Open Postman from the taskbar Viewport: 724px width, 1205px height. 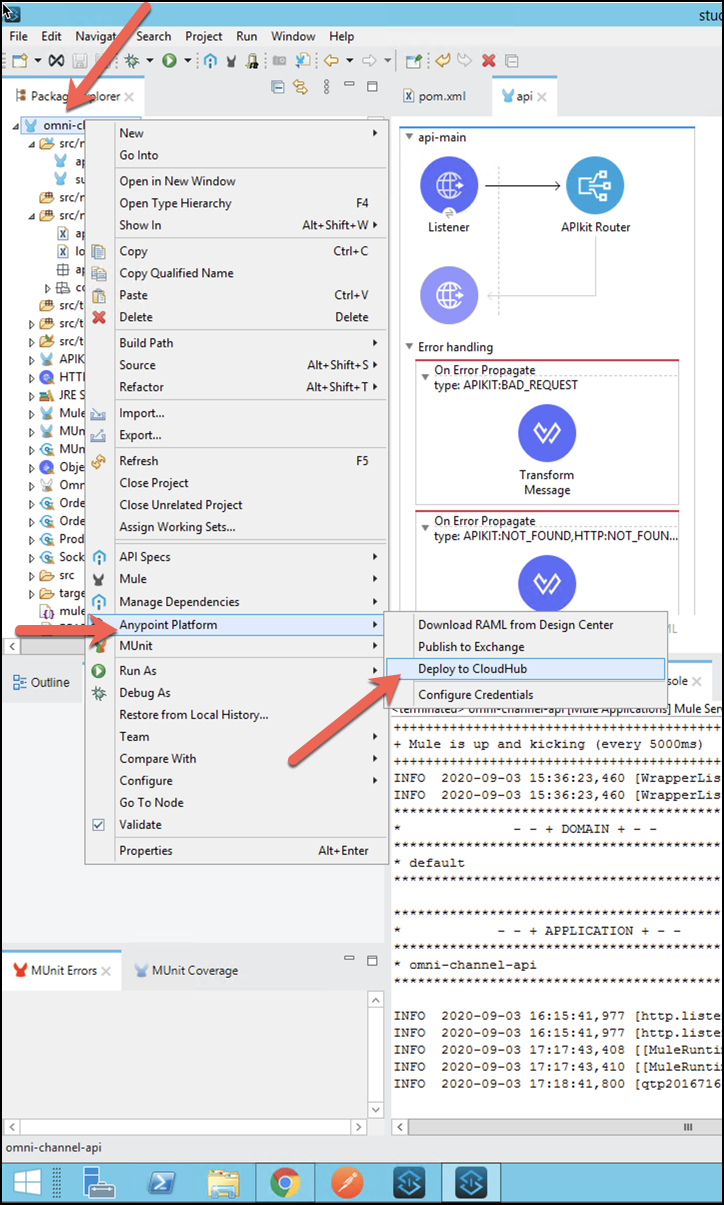coord(347,1184)
